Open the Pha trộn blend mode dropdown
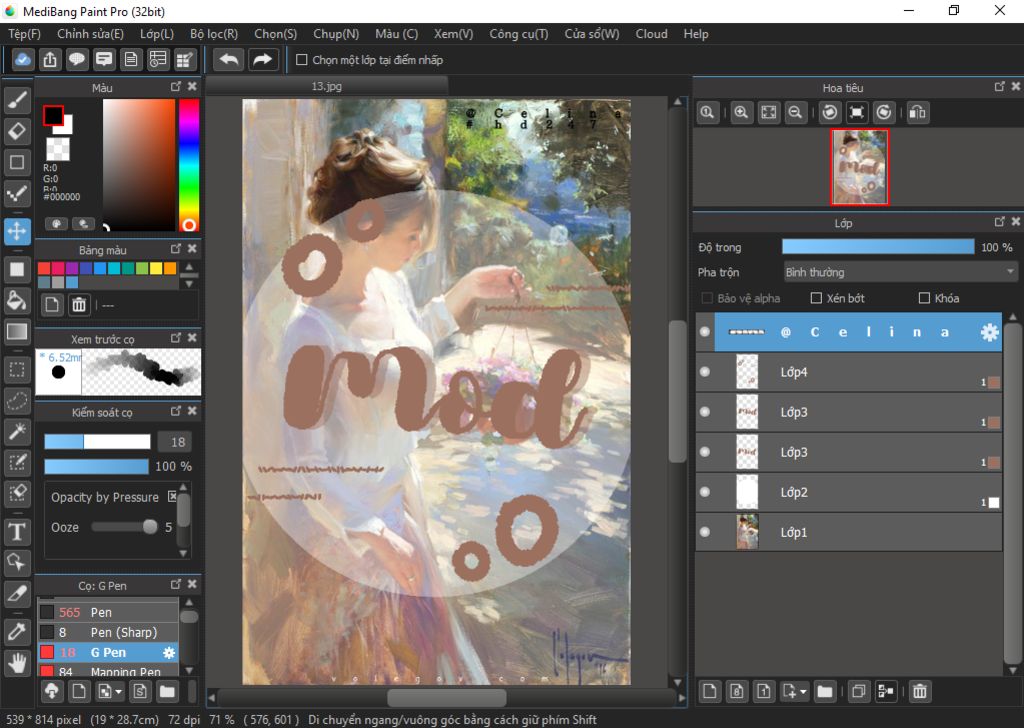 pos(900,272)
